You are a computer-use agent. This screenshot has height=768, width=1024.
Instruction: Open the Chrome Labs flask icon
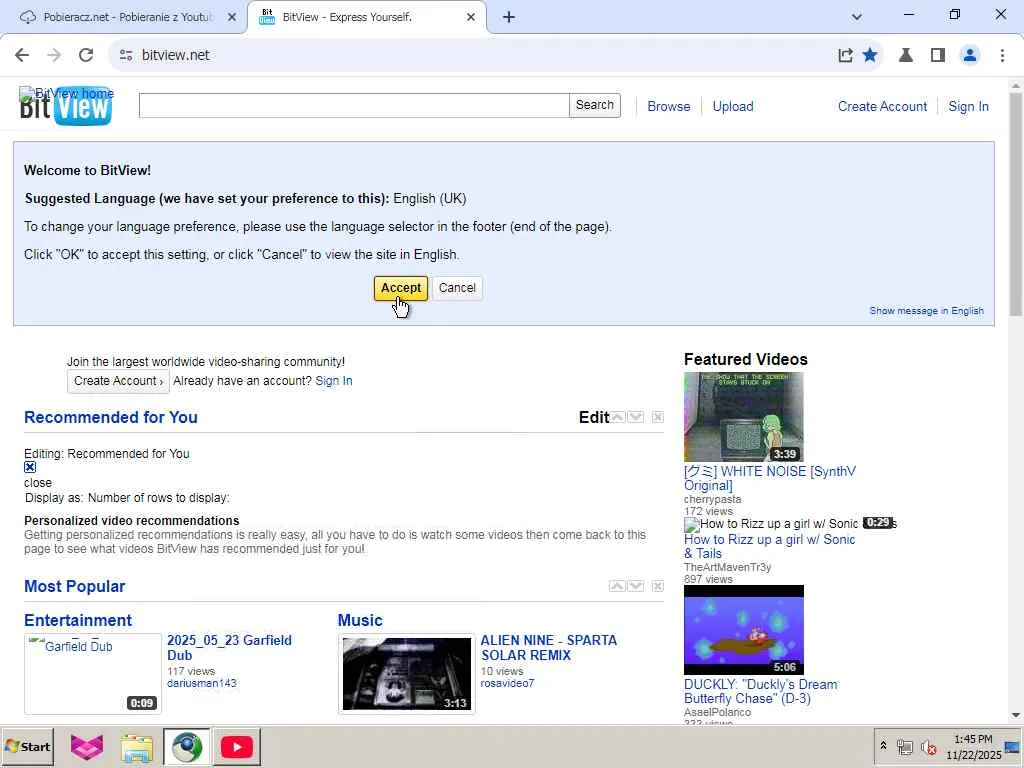click(906, 56)
